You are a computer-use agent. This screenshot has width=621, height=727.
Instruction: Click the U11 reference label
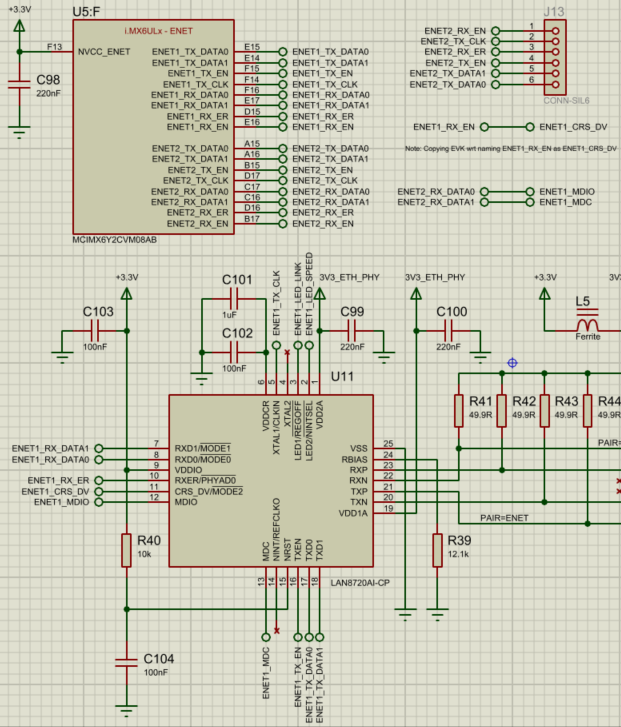(342, 376)
